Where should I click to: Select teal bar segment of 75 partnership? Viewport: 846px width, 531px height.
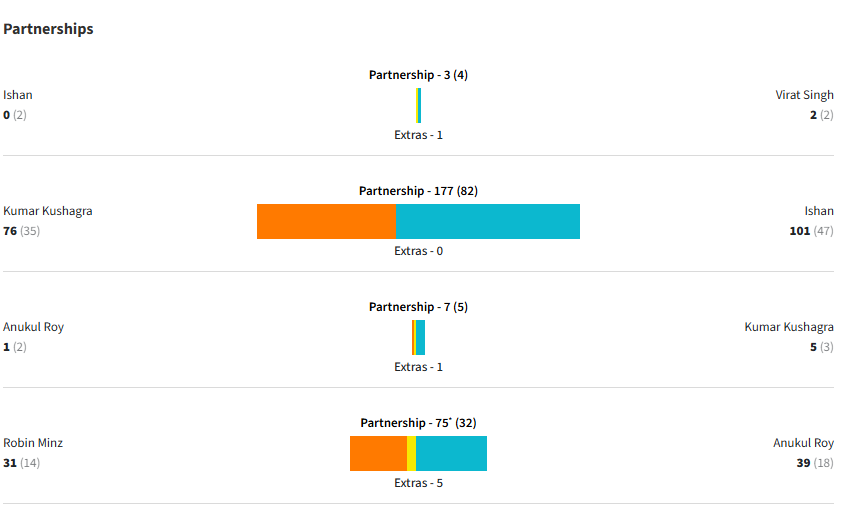click(451, 453)
